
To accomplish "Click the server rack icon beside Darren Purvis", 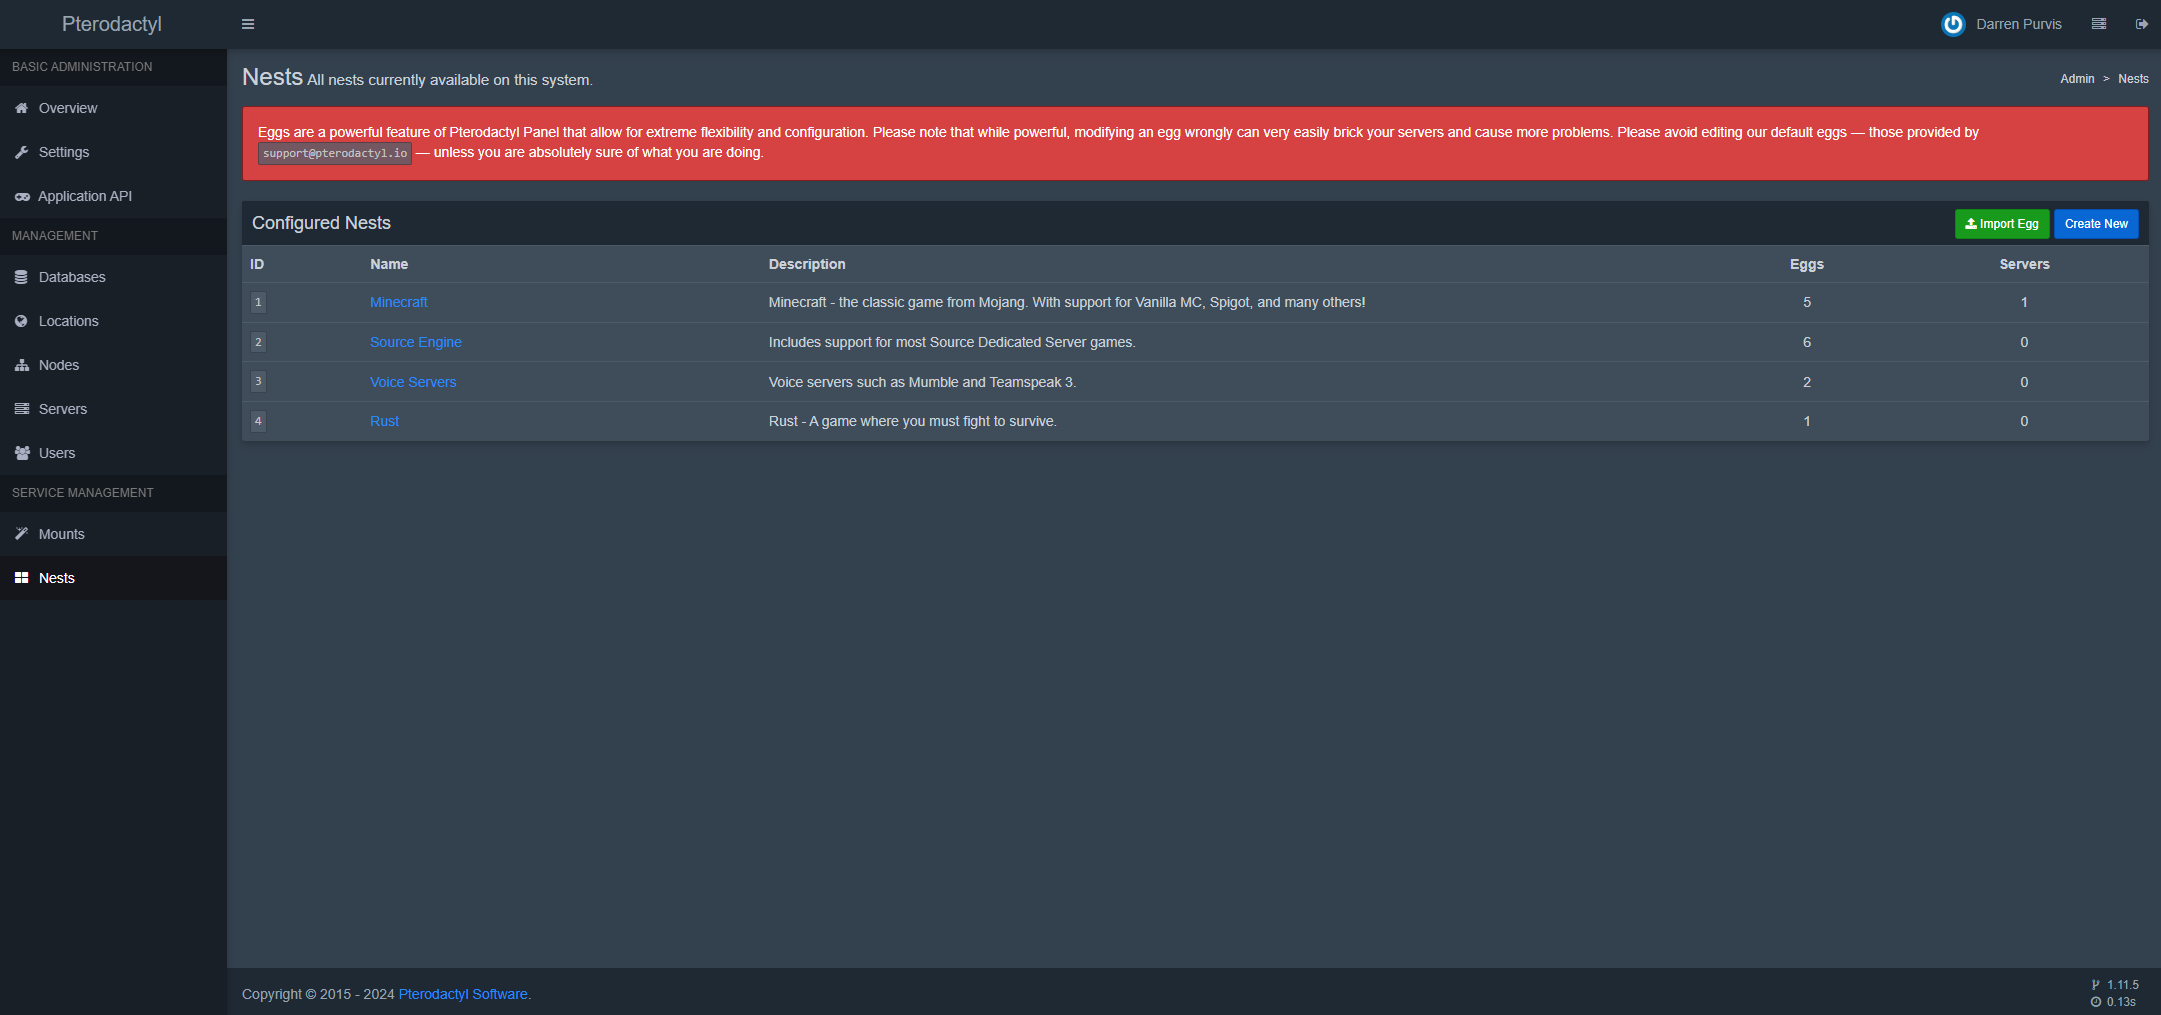I will 2098,23.
